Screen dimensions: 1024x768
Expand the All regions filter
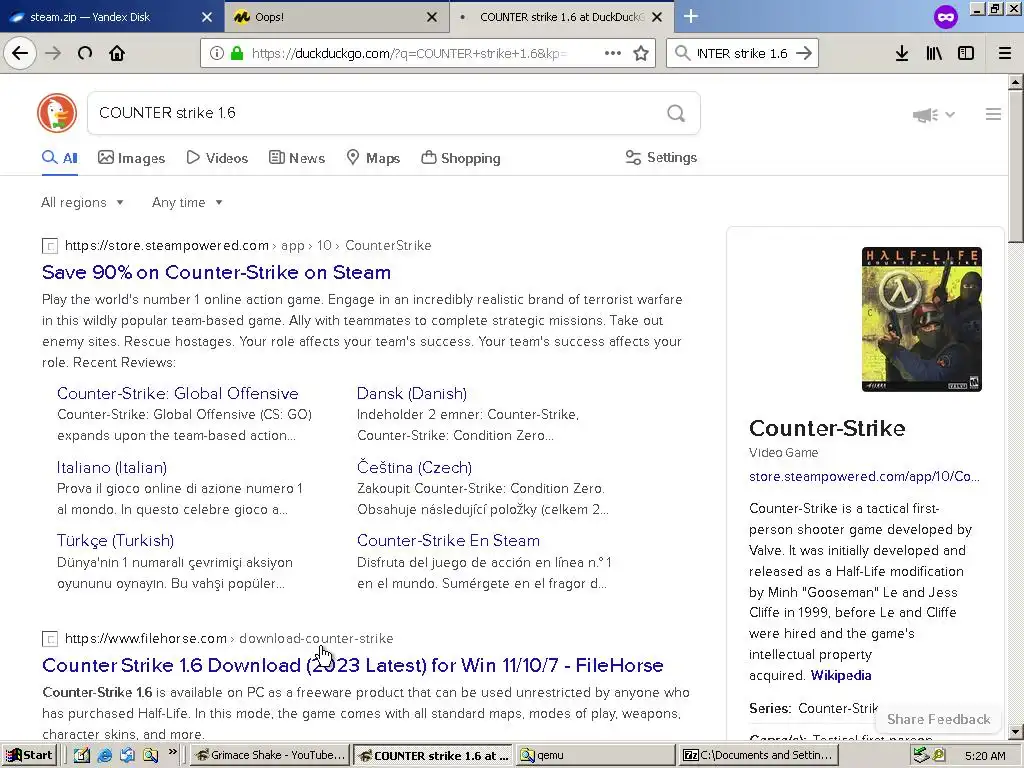[82, 202]
